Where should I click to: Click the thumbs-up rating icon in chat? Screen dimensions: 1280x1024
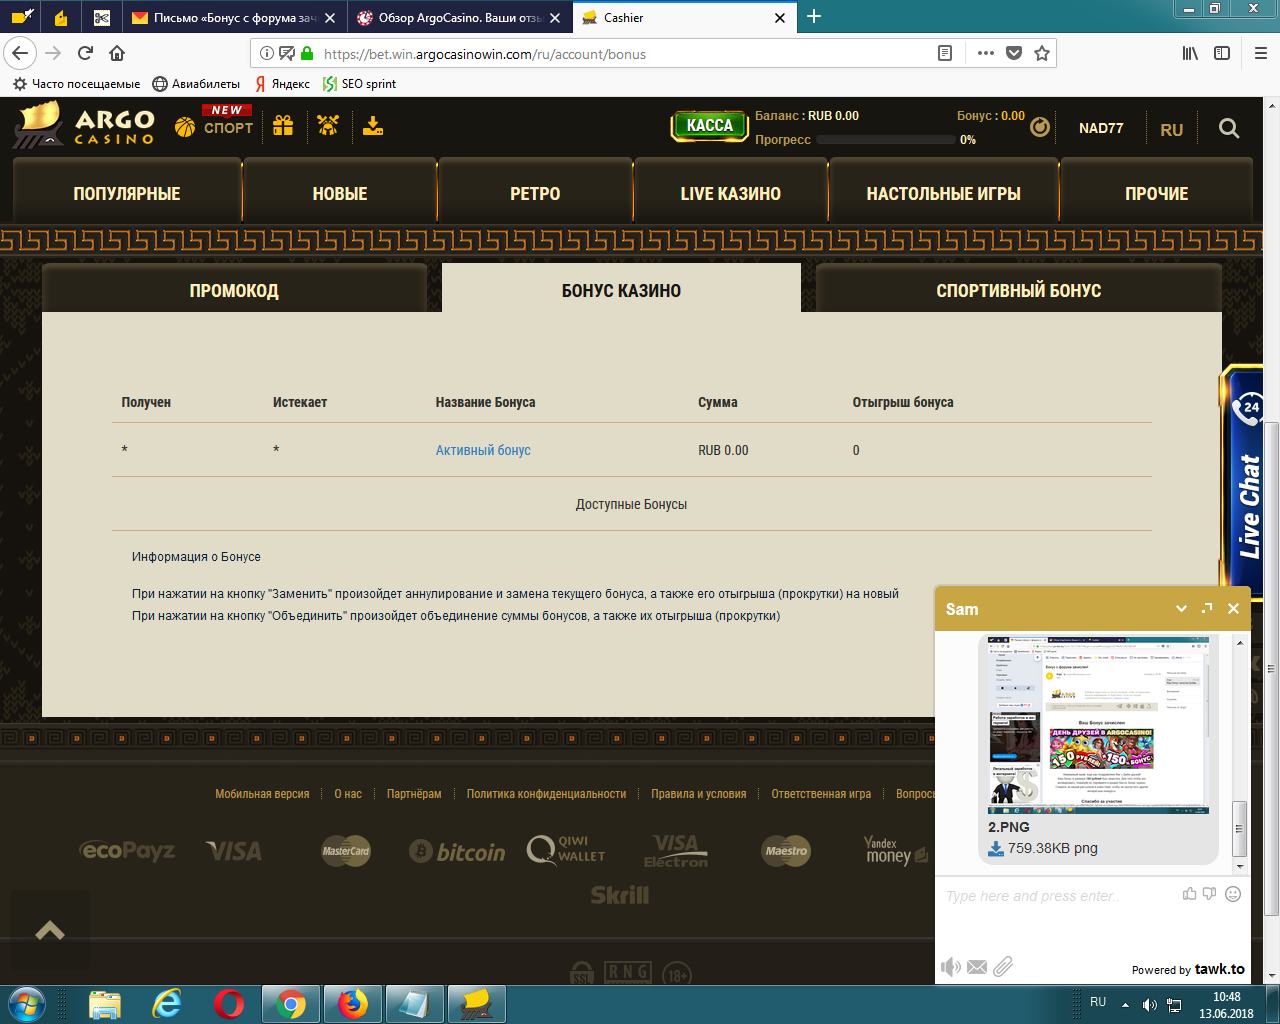point(1189,894)
